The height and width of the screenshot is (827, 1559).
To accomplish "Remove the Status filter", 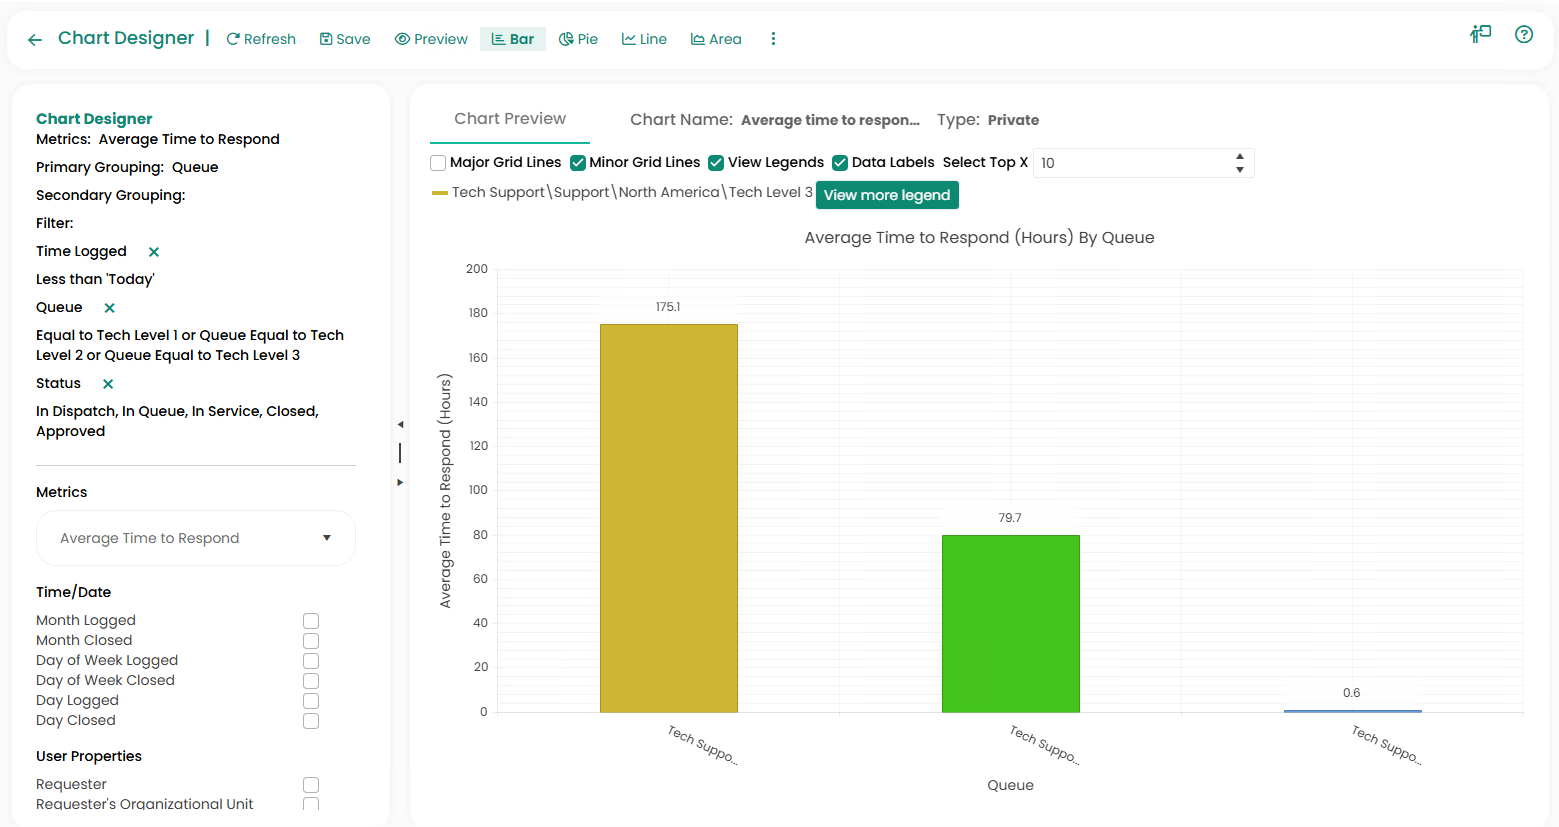I will click(x=108, y=384).
